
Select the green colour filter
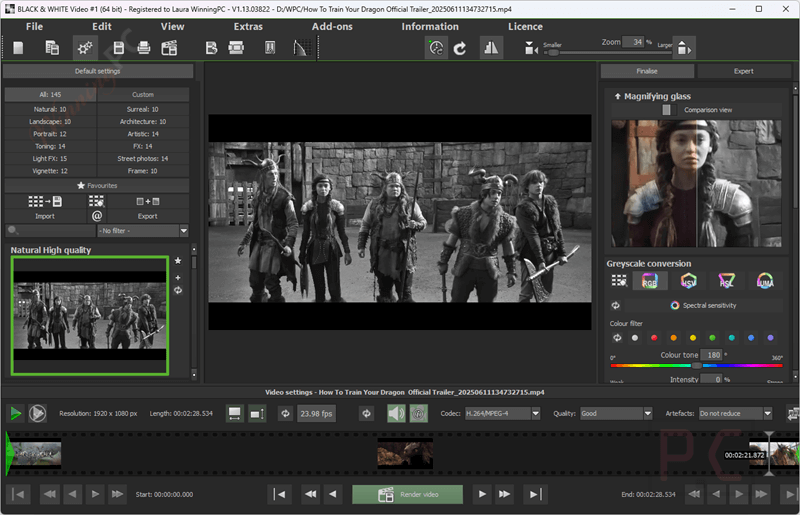[712, 337]
